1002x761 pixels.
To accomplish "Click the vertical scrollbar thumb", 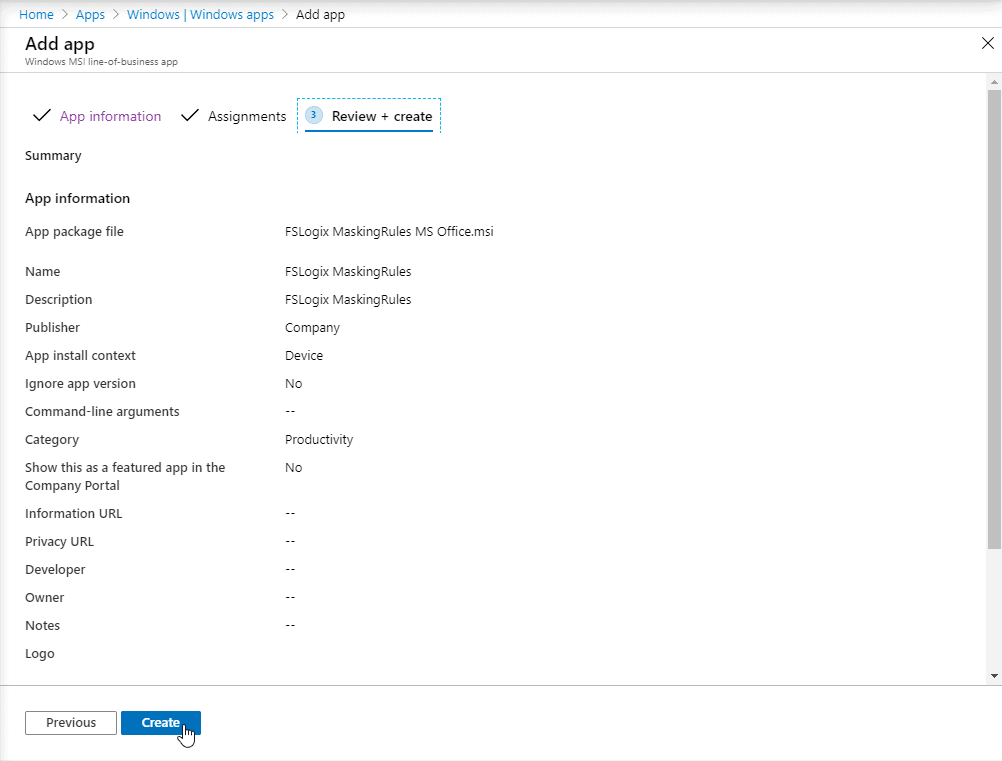I will (x=994, y=318).
